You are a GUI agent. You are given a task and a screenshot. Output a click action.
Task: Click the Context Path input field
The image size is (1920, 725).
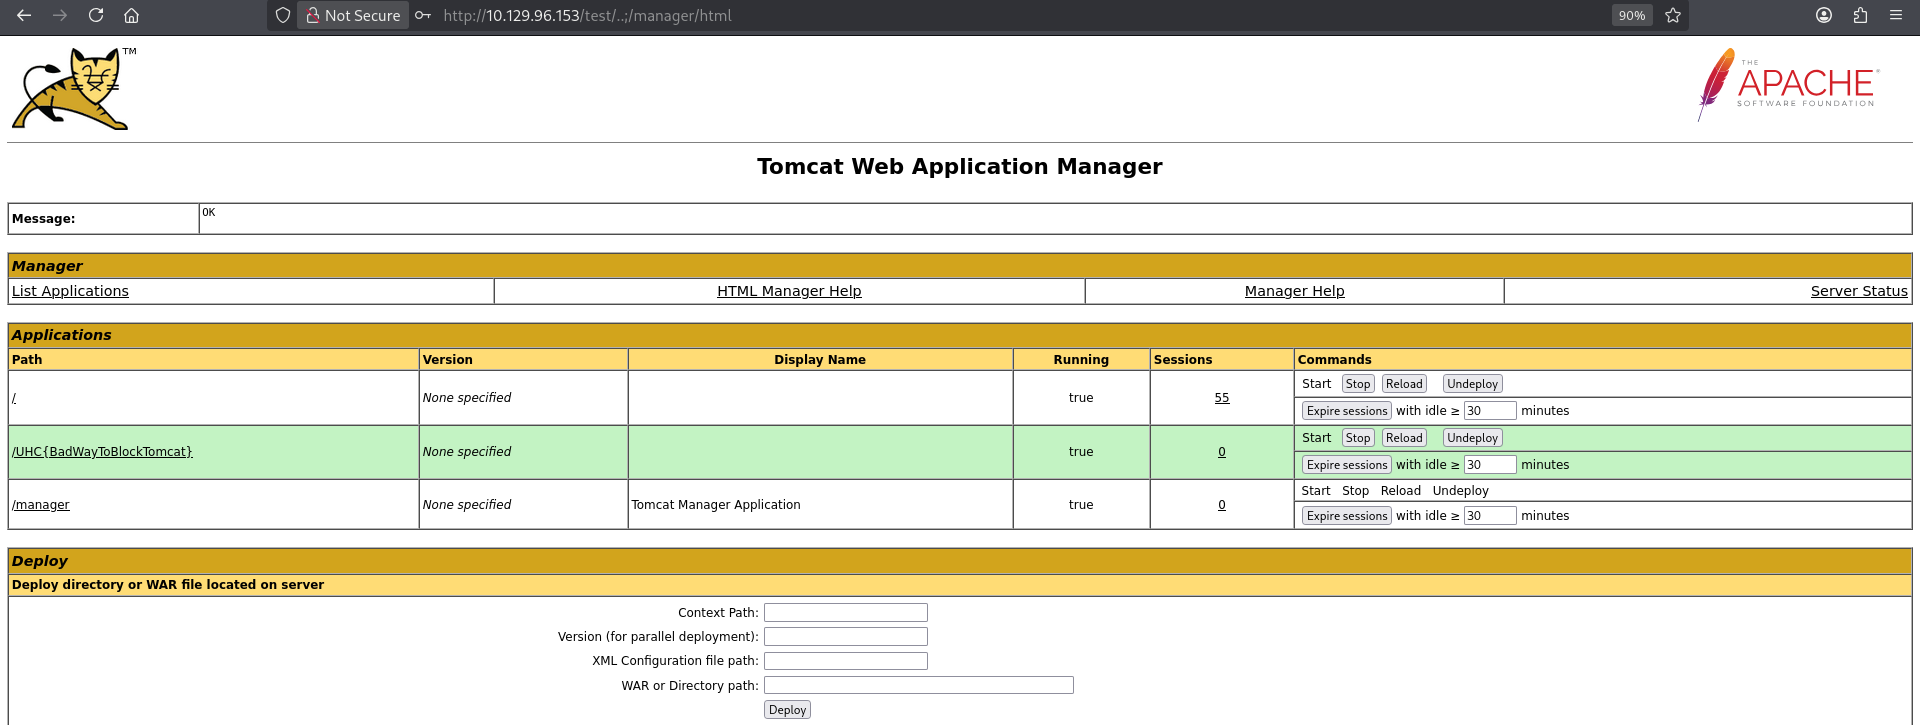click(x=846, y=613)
